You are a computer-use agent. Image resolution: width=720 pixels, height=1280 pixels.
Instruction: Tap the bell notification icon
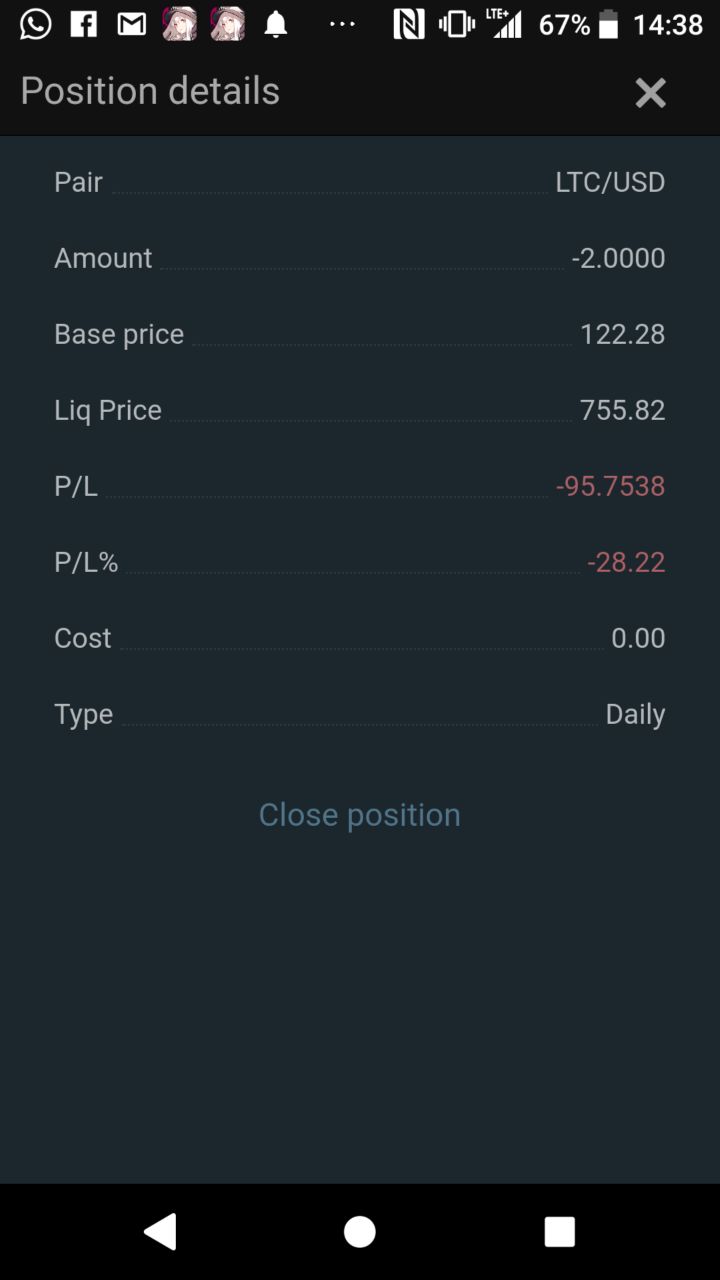tap(276, 25)
